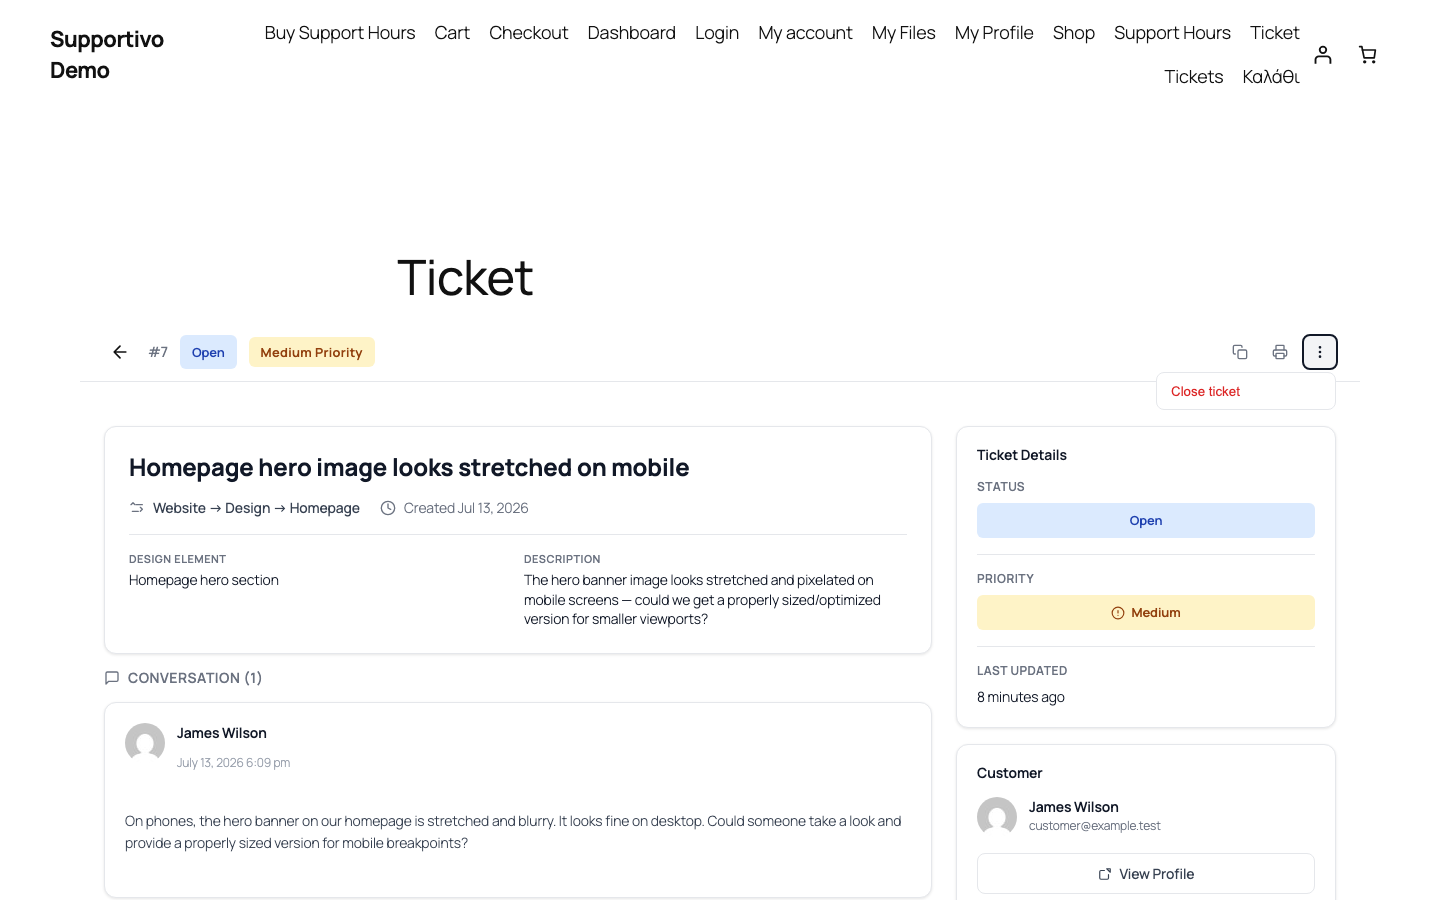Click Created Jul 13, 2026 text
Image resolution: width=1440 pixels, height=900 pixels.
tap(466, 508)
